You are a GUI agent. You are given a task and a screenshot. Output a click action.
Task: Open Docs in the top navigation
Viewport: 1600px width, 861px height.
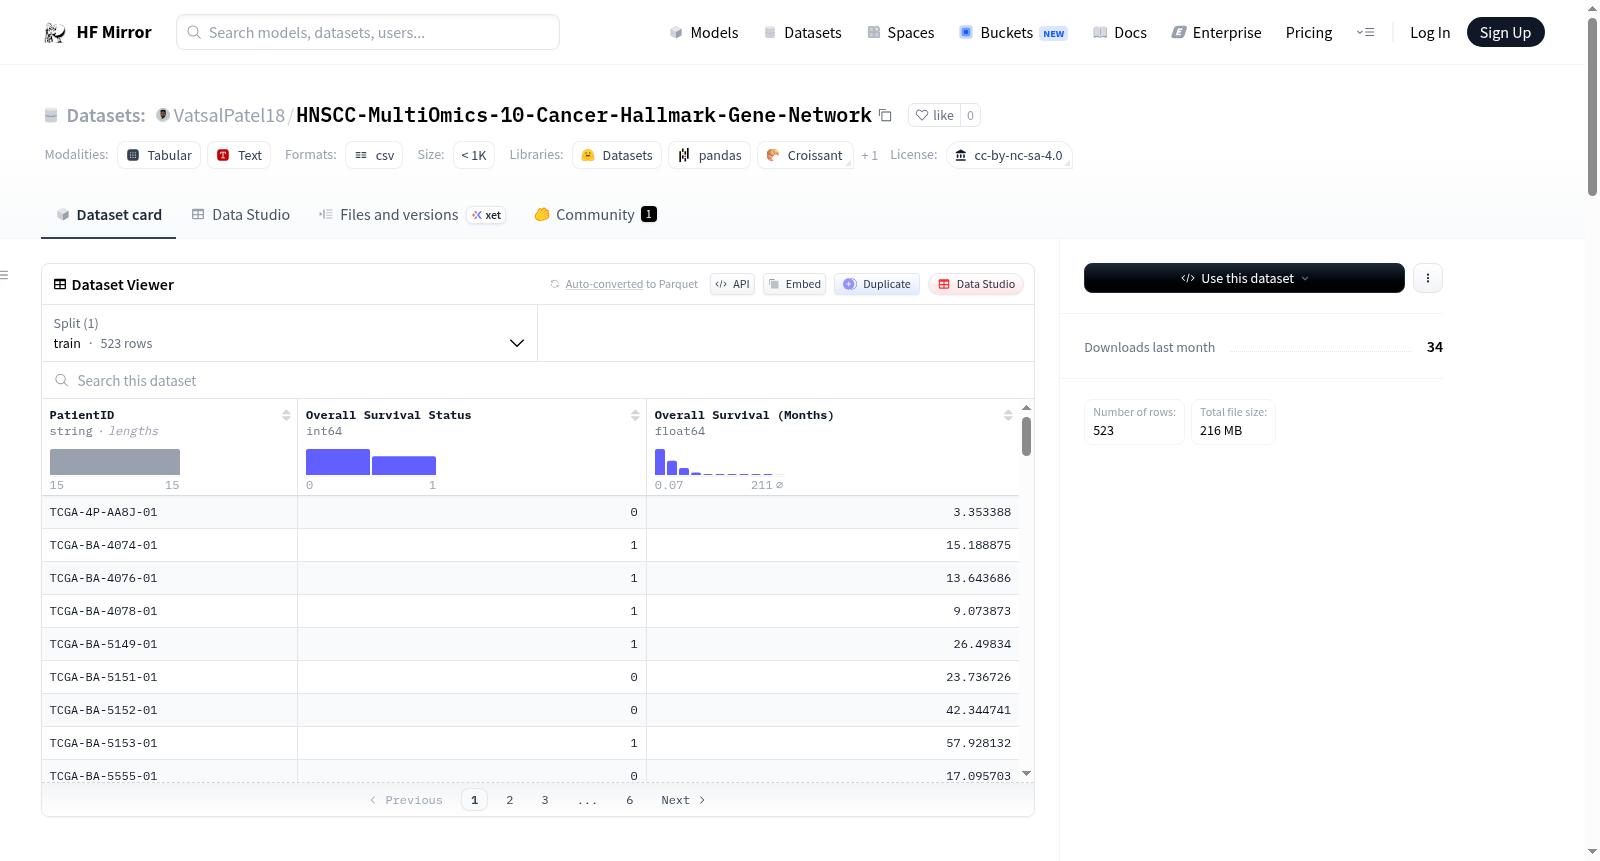(x=1120, y=33)
